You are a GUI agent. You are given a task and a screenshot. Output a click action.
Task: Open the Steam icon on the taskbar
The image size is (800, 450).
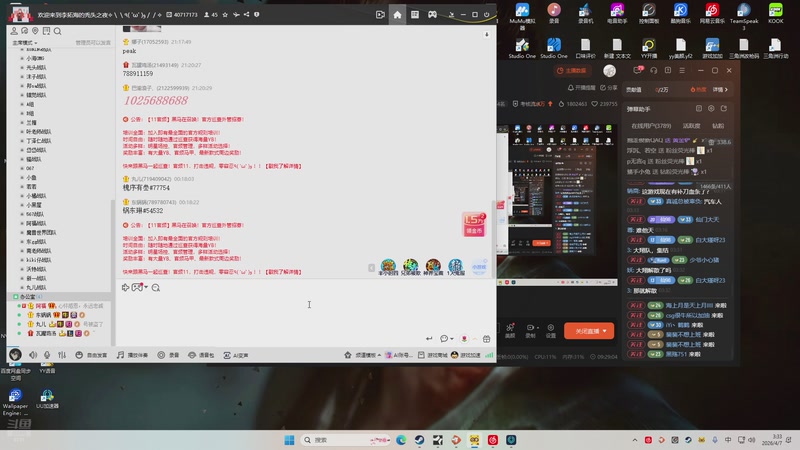pos(419,440)
